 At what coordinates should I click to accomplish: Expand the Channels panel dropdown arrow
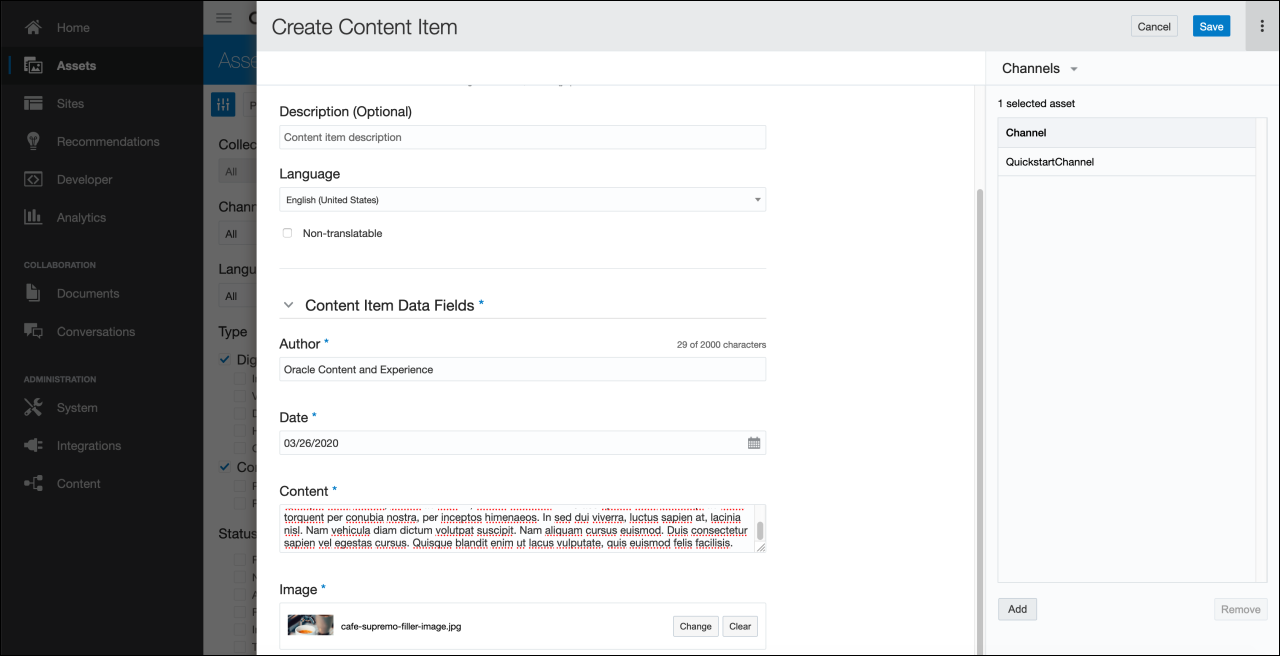pos(1074,69)
